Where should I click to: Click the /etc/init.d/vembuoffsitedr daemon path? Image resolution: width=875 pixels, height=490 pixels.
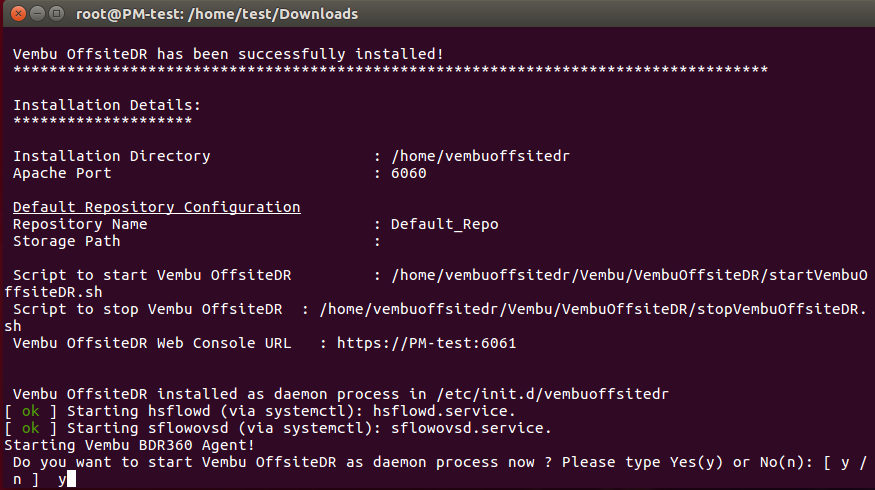[552, 394]
